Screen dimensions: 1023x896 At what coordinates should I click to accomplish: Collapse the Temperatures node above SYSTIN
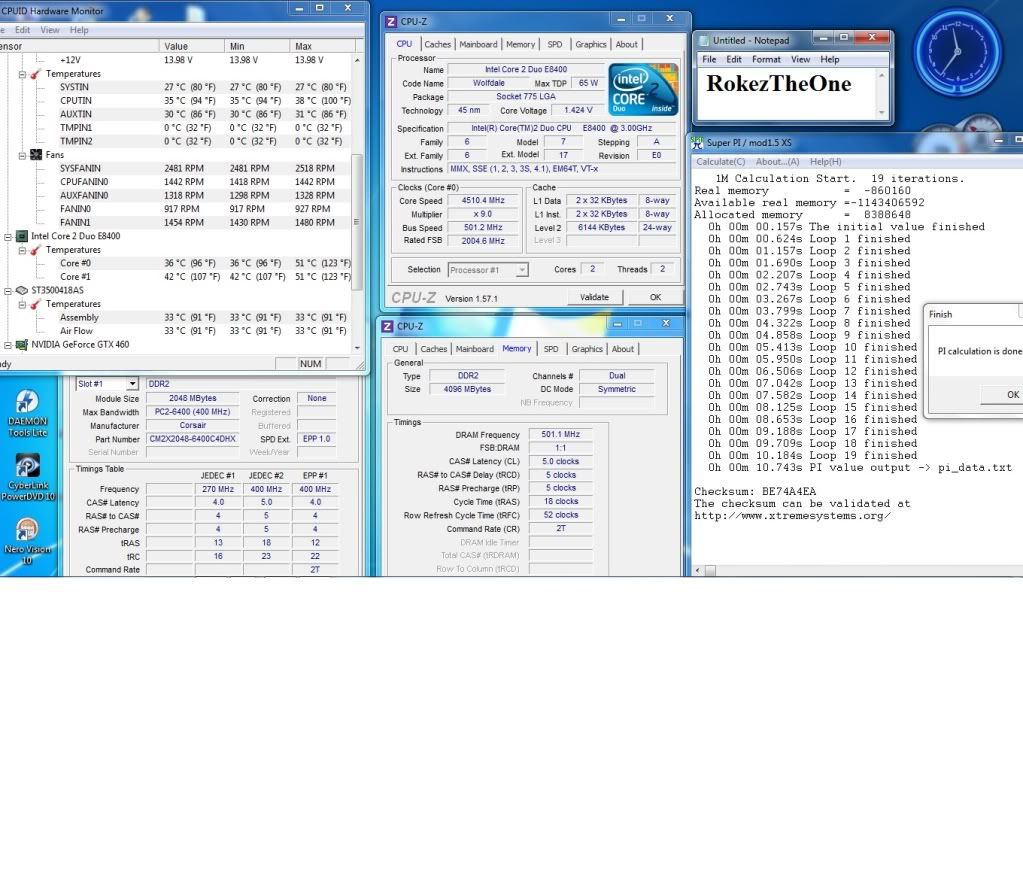pyautogui.click(x=22, y=74)
